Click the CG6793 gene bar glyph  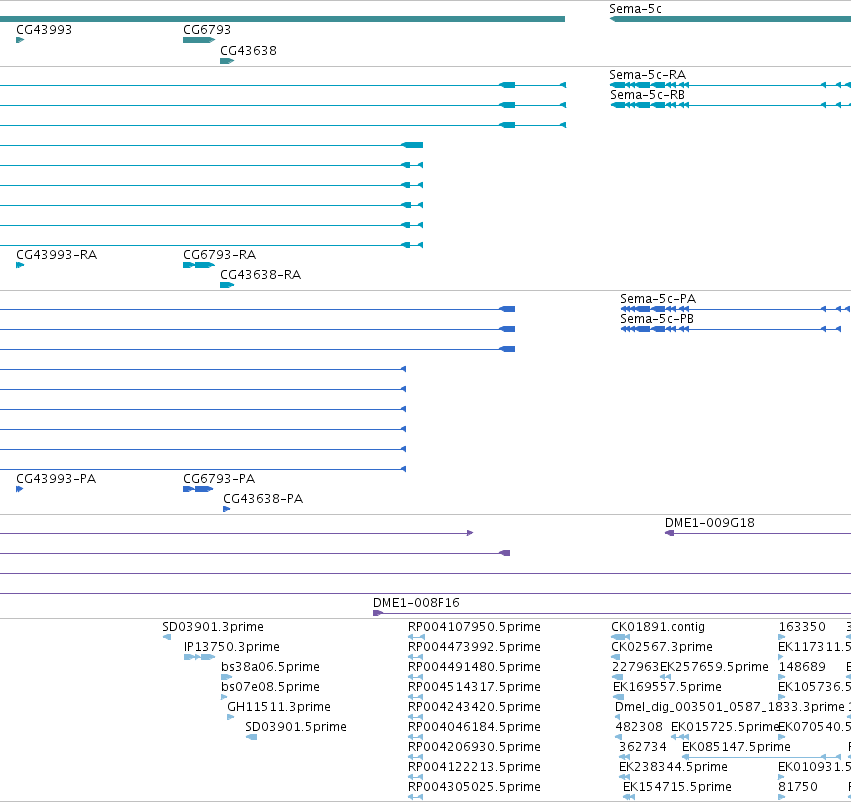[199, 40]
